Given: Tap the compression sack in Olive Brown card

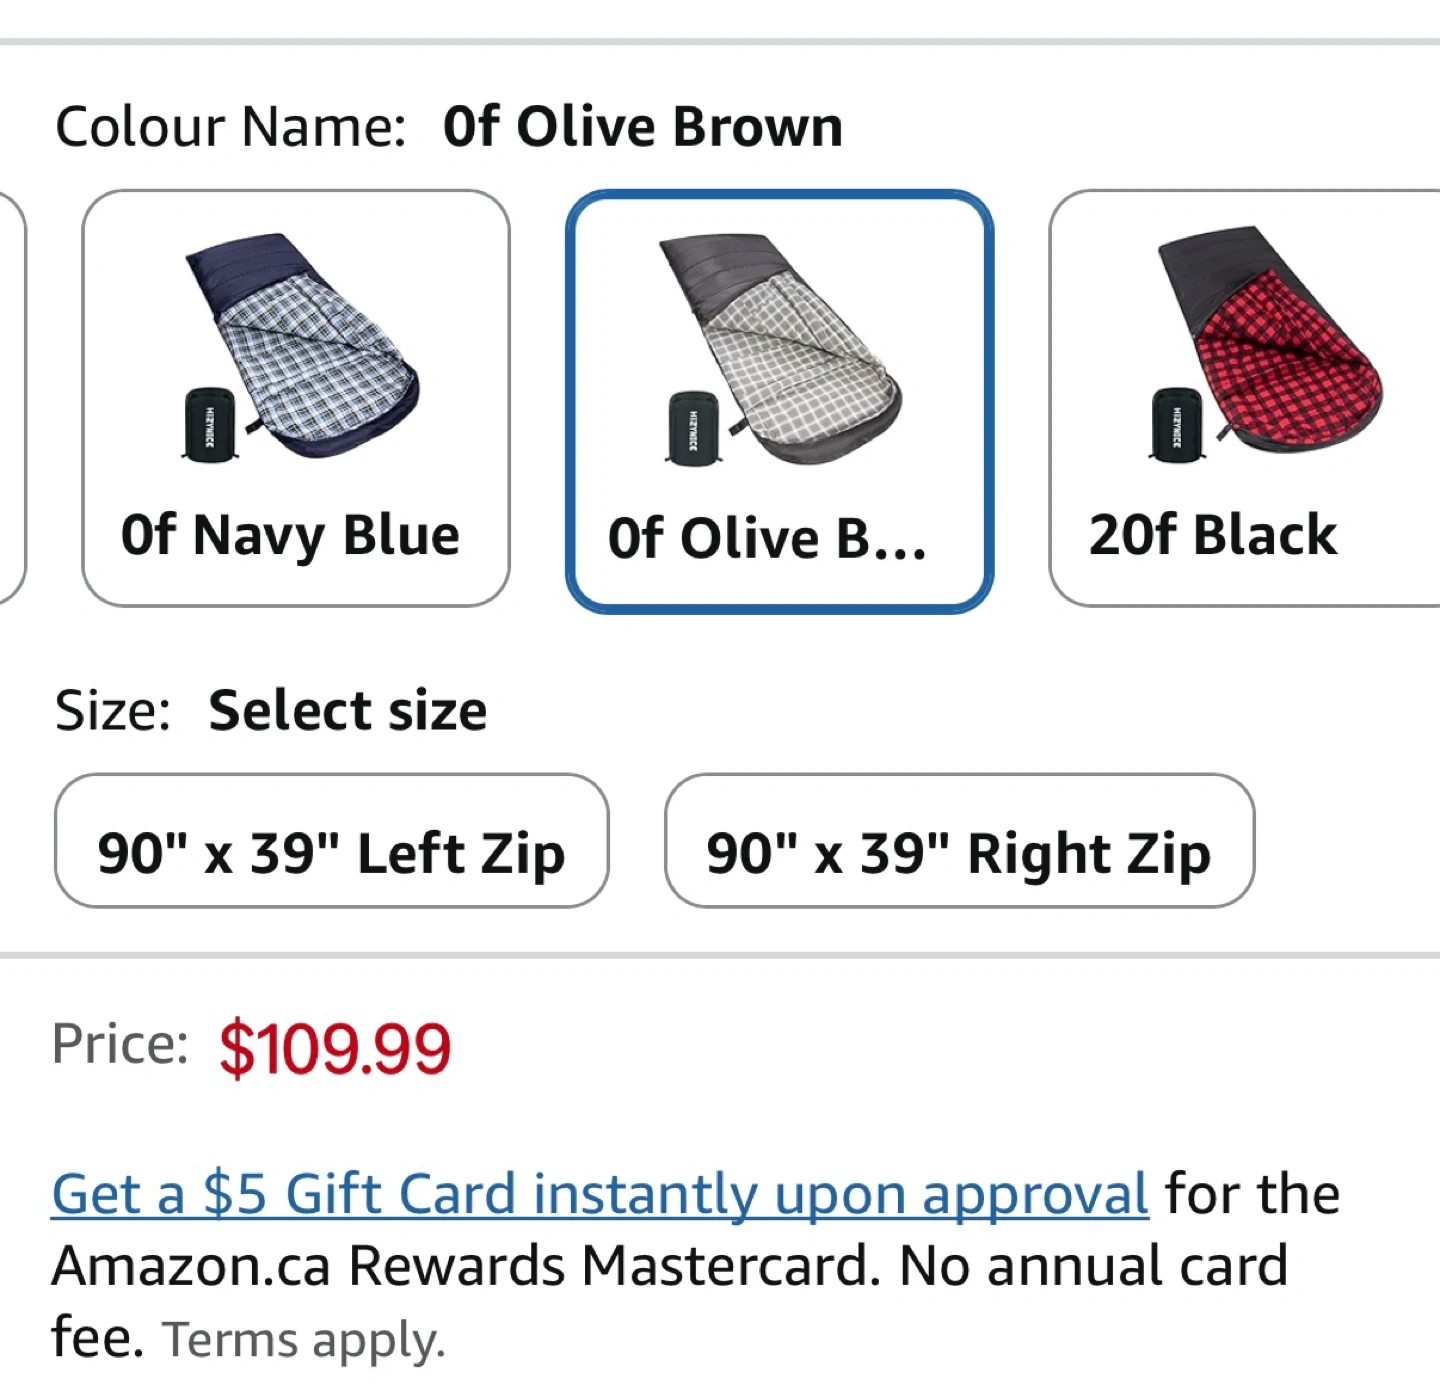Looking at the screenshot, I should tap(690, 427).
